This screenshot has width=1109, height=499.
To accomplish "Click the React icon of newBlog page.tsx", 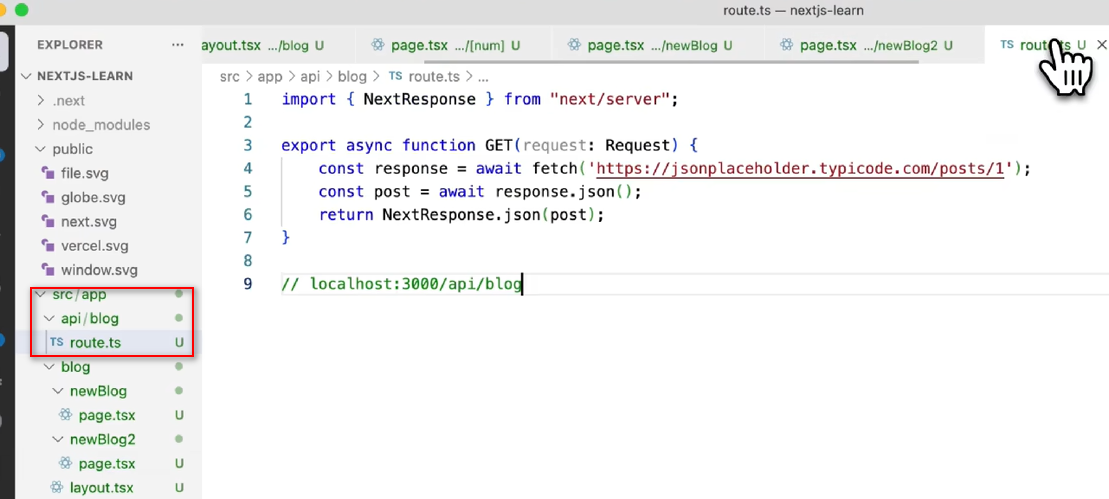I will (x=66, y=415).
